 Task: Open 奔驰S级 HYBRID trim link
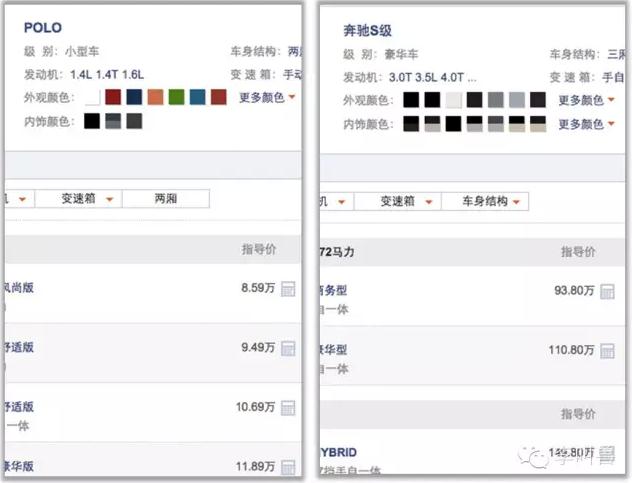pos(339,452)
